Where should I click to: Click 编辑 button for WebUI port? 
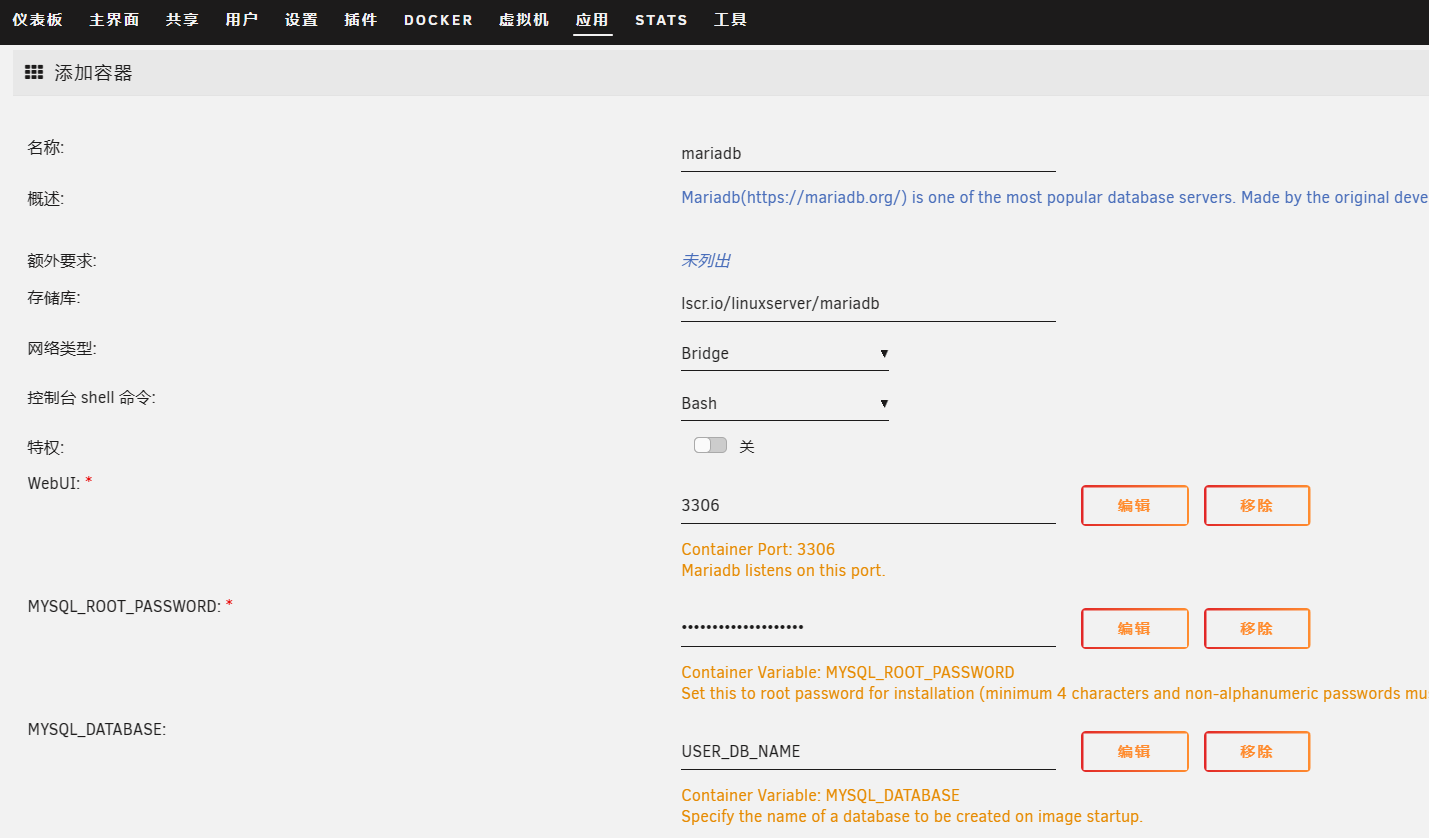click(1134, 506)
